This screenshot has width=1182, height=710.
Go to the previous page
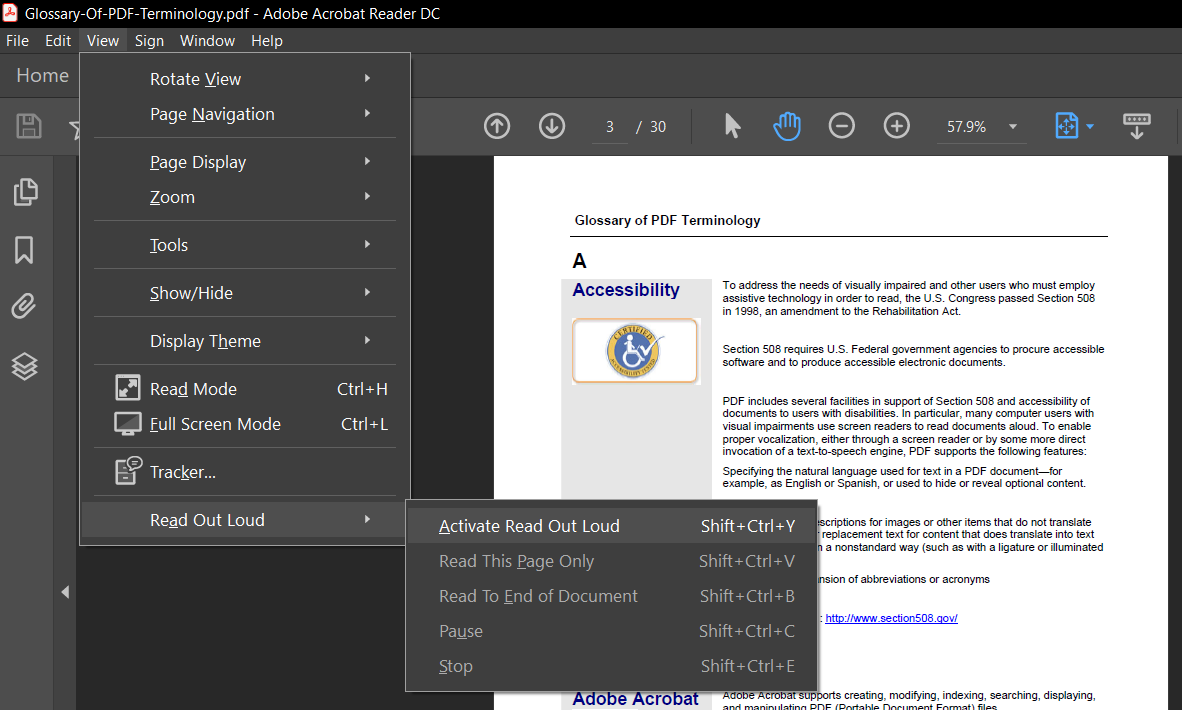[497, 125]
